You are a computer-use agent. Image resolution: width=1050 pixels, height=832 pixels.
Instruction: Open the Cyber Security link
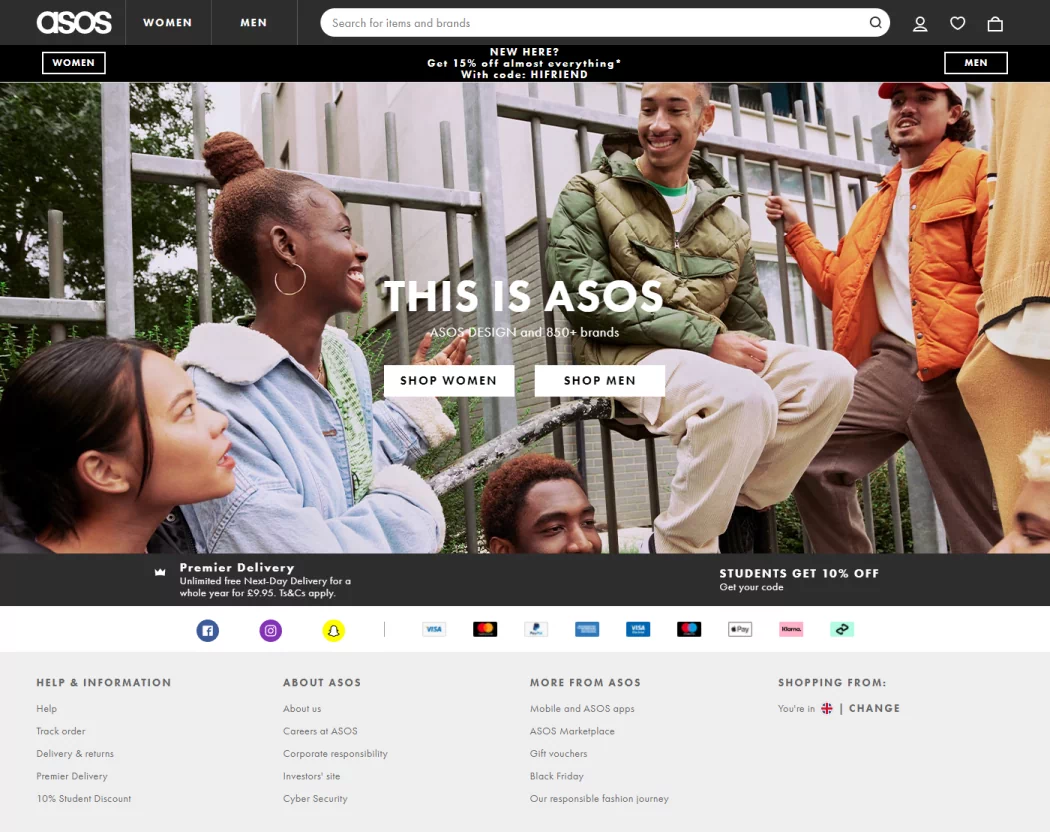(x=315, y=799)
